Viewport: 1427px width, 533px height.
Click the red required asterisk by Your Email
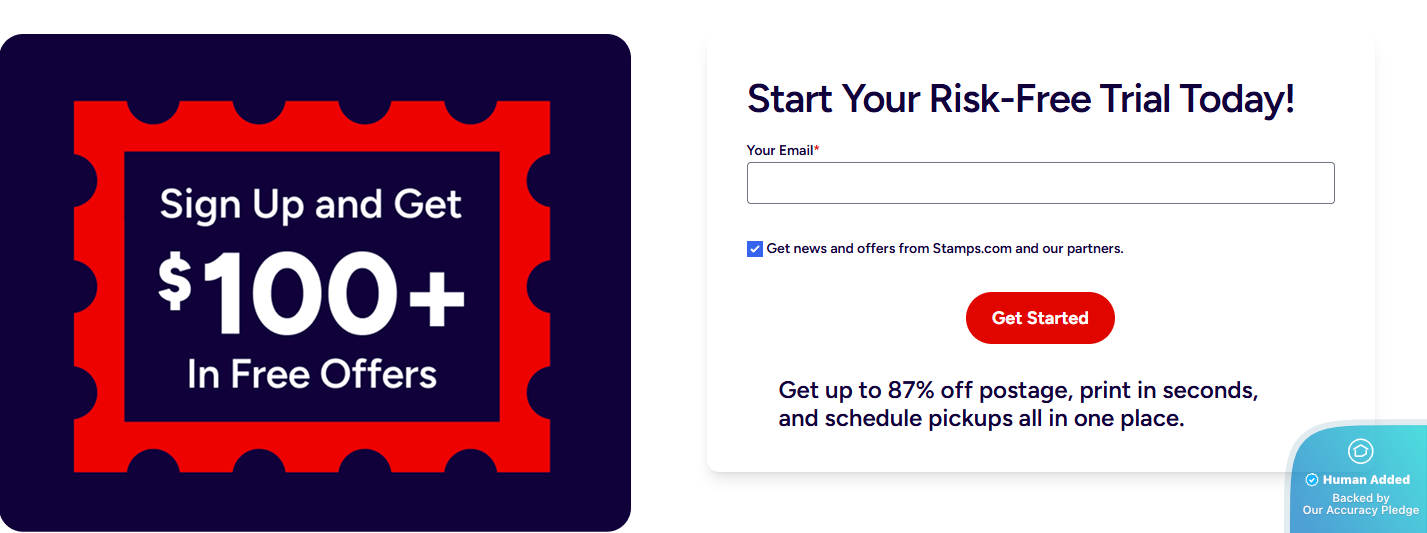coord(816,149)
